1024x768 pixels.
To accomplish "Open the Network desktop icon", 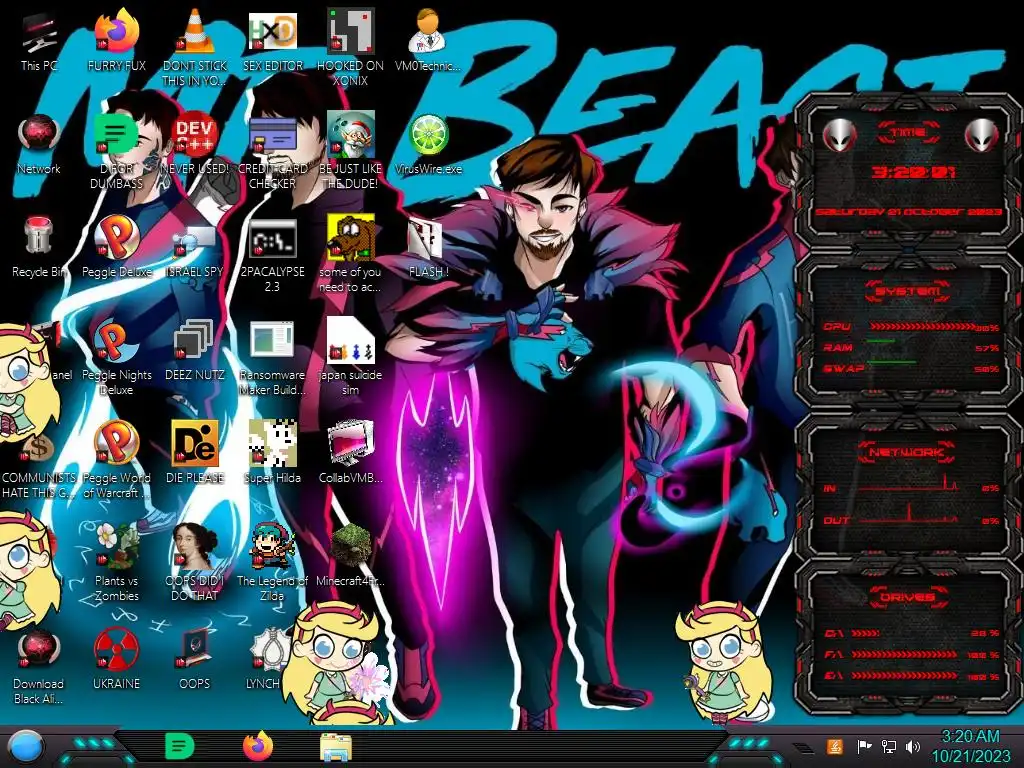I will point(39,146).
